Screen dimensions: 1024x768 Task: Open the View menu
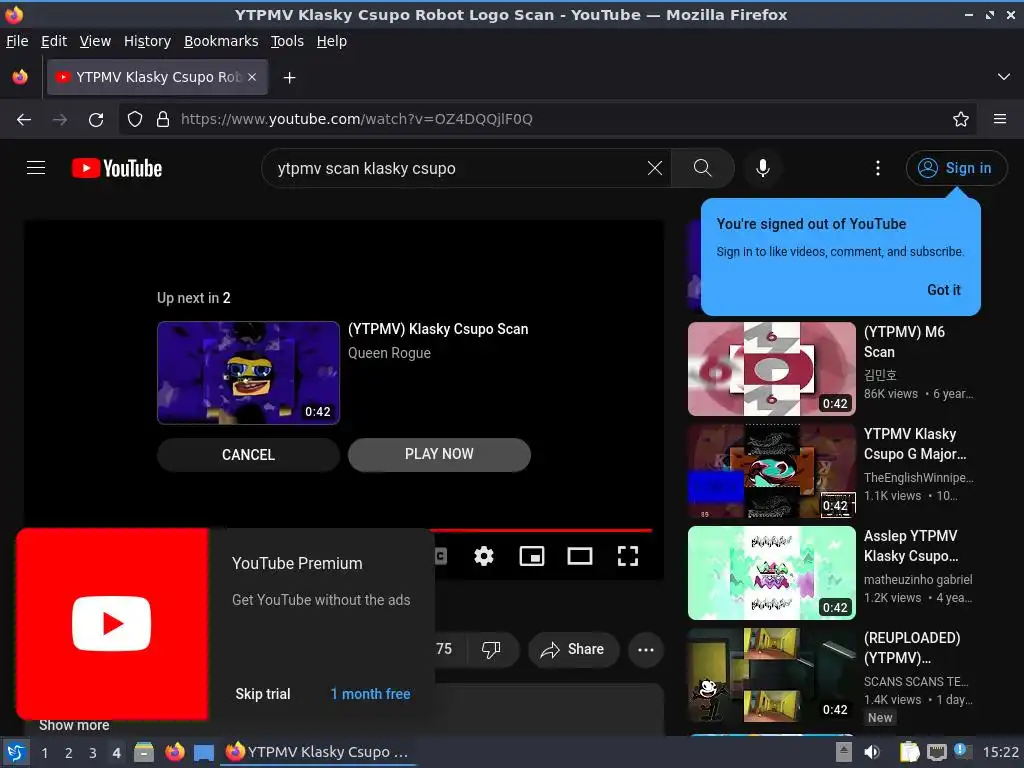point(95,41)
